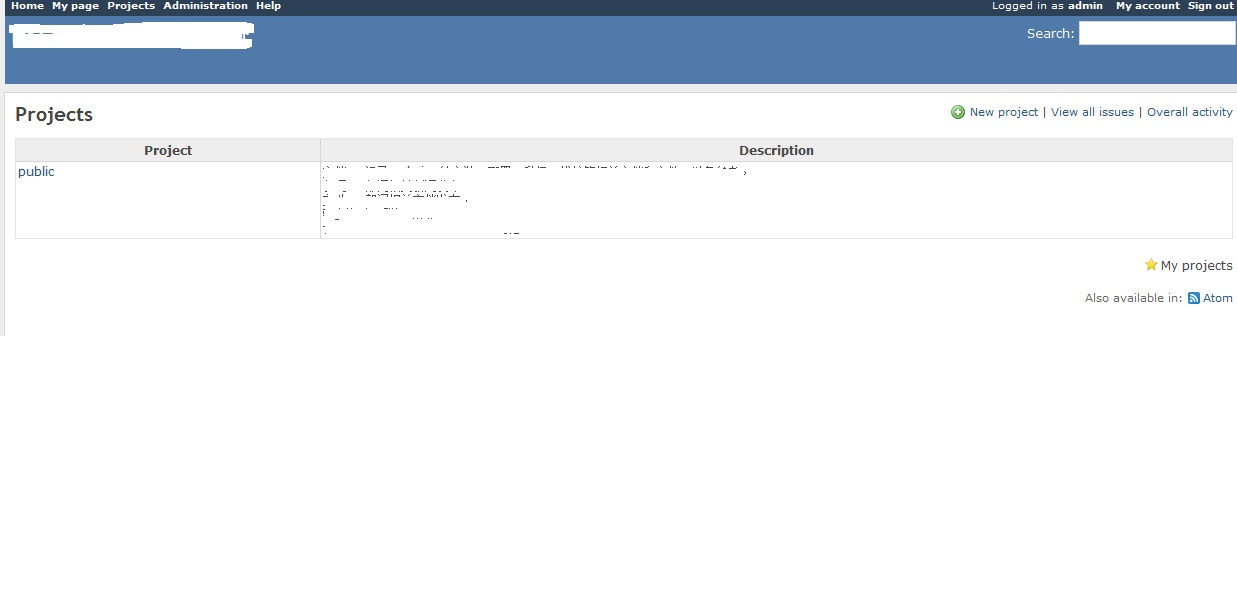
Task: Click the green New project plus icon
Action: pyautogui.click(x=958, y=112)
